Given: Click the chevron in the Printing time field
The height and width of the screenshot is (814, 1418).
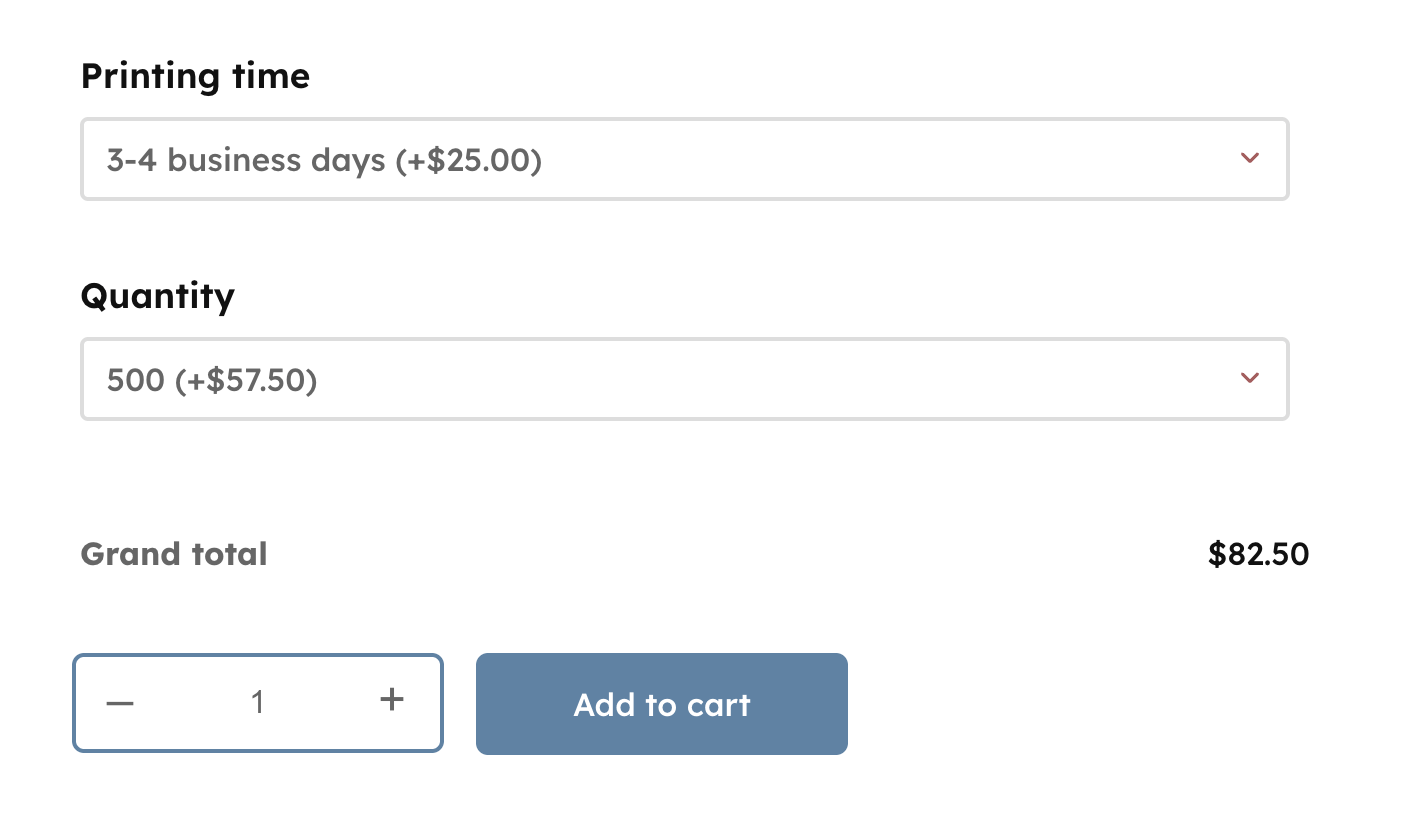Looking at the screenshot, I should click(x=1249, y=158).
